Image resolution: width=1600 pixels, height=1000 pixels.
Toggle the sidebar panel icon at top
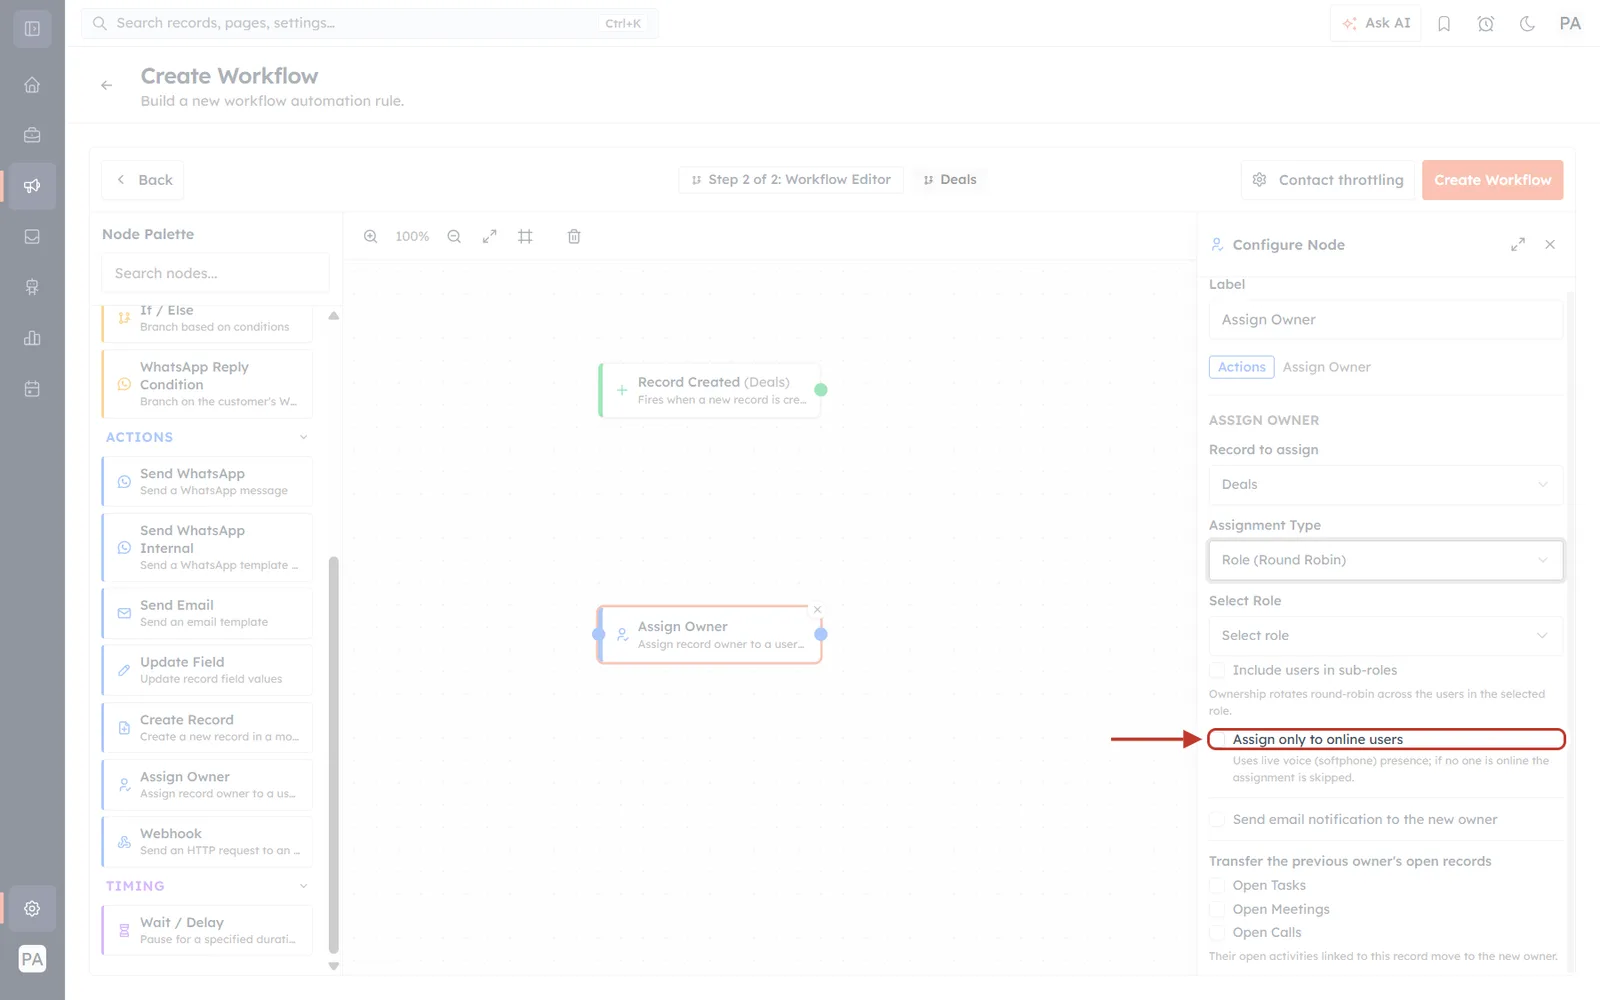click(32, 29)
